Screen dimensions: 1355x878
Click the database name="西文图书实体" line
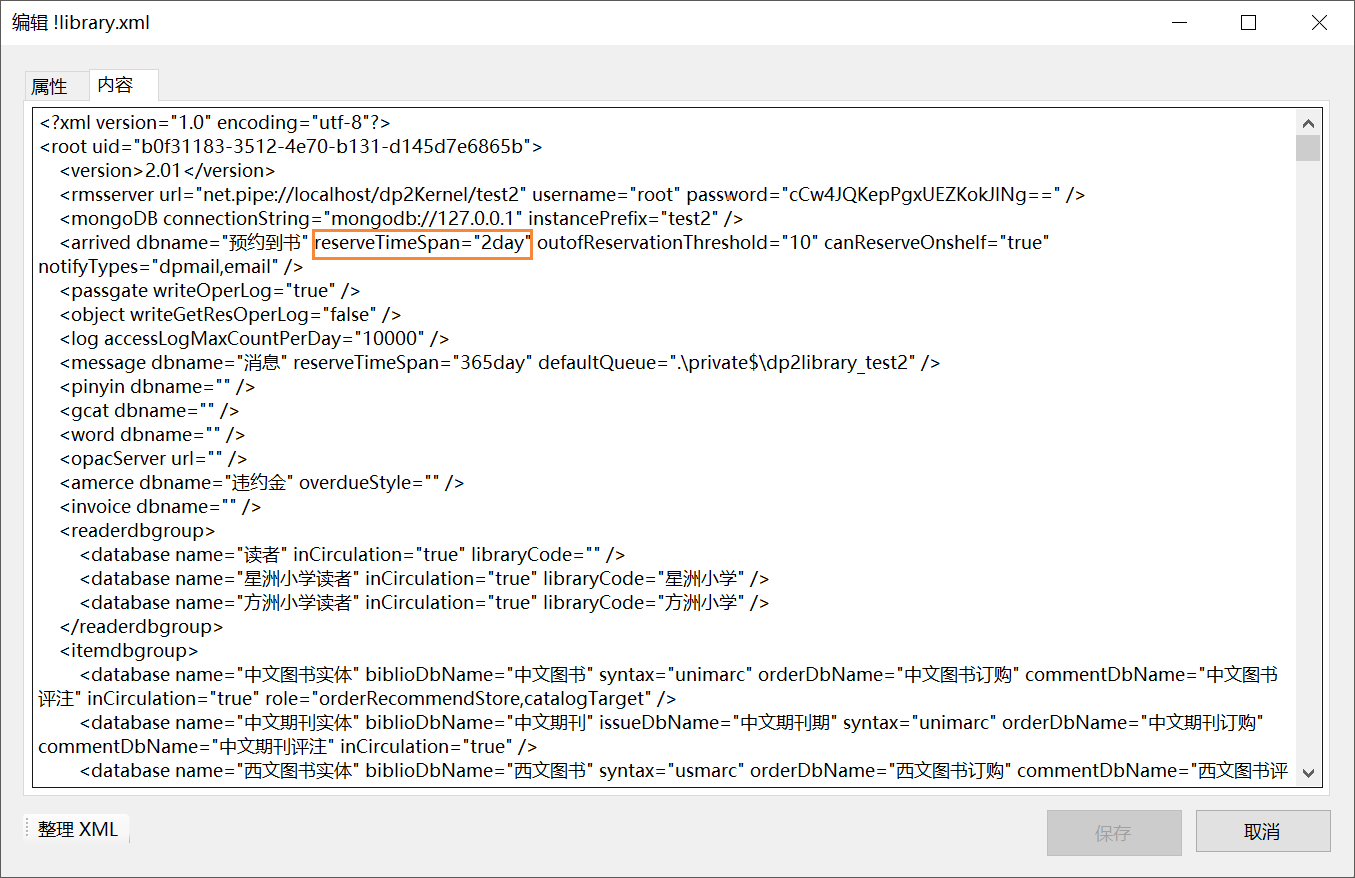[684, 770]
